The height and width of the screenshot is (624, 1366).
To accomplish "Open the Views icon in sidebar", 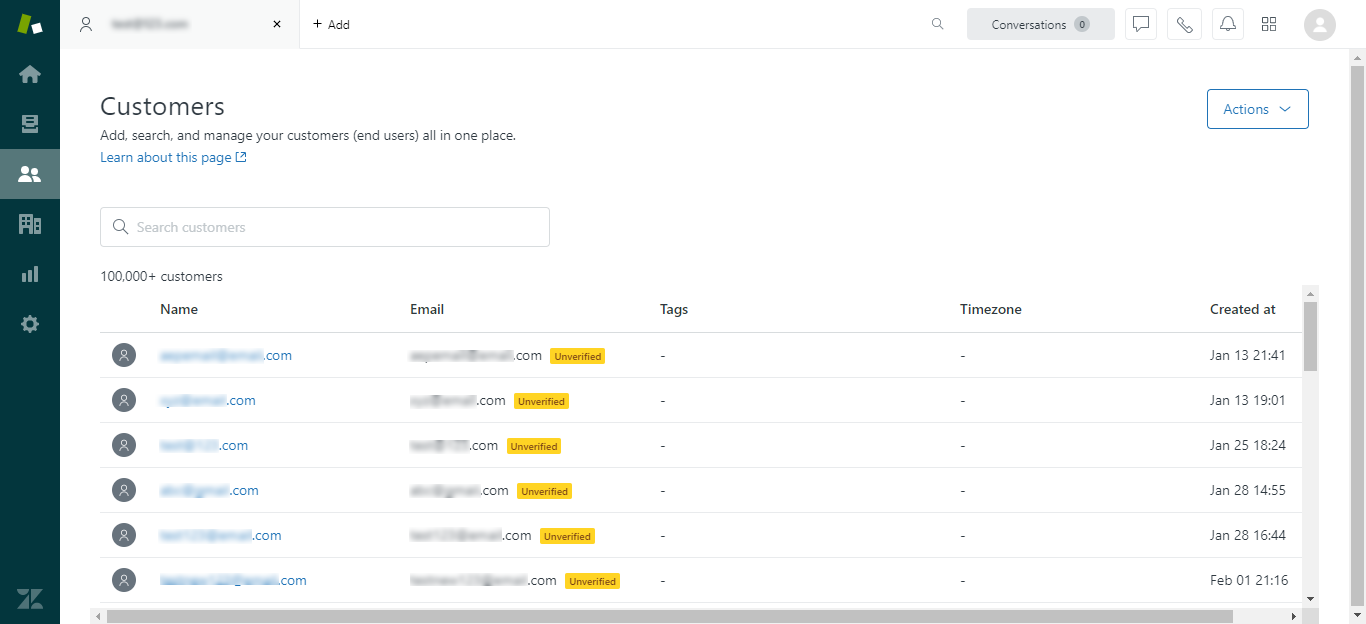I will (x=30, y=124).
